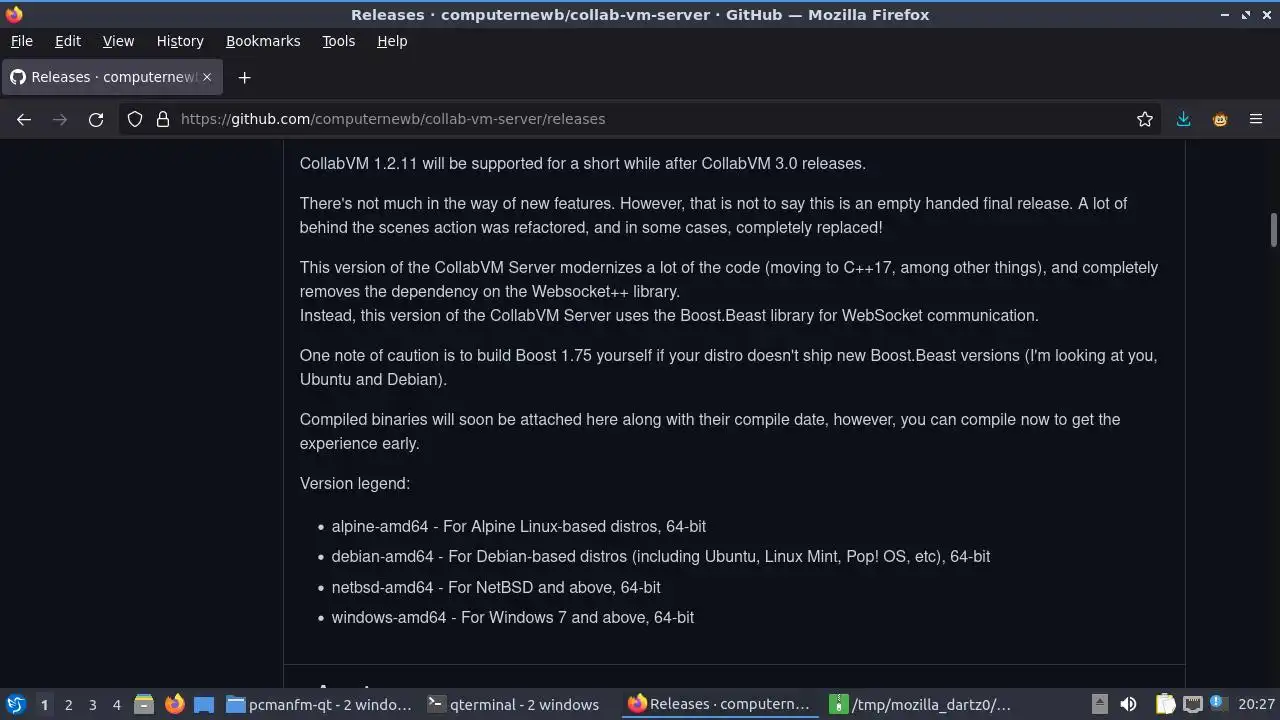Click the windows-amd64 list item

pos(513,617)
